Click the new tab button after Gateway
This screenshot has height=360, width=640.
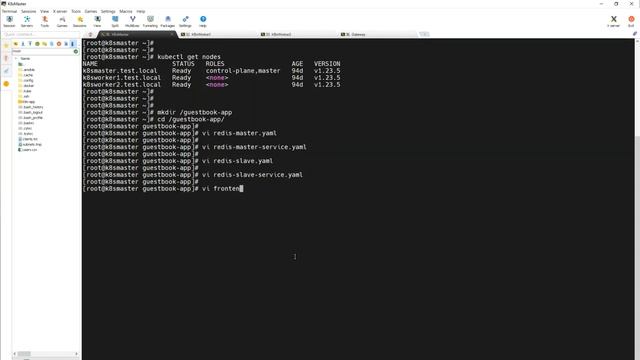pos(424,34)
